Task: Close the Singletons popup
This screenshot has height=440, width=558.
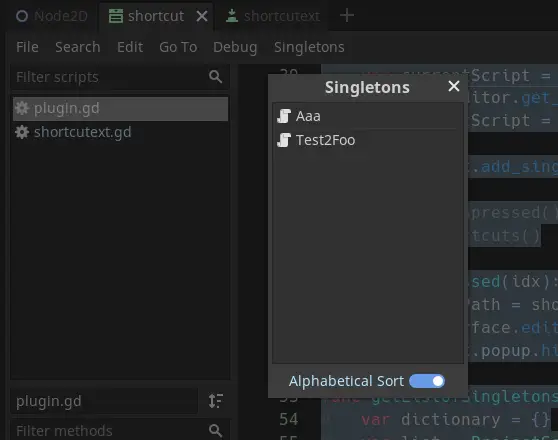Action: point(454,86)
